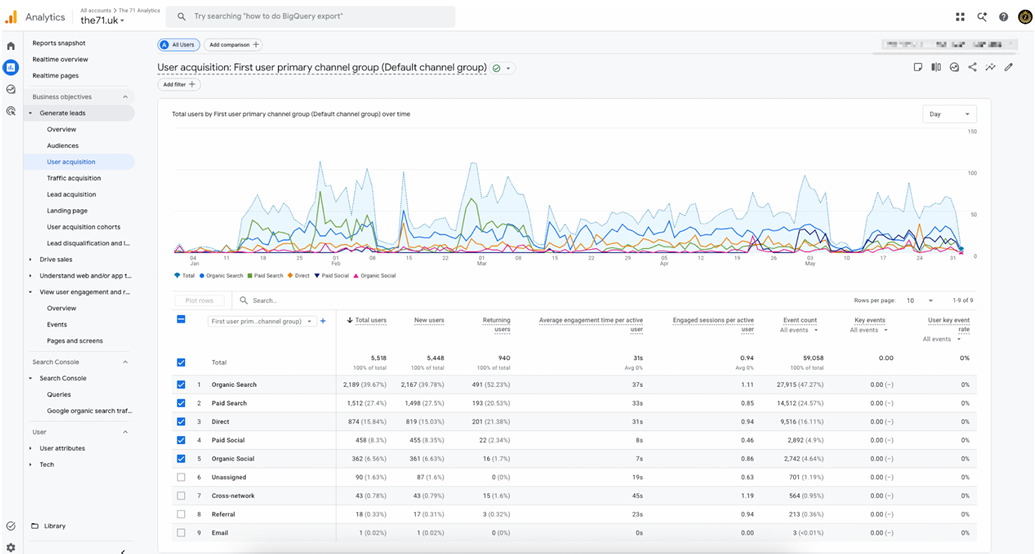The image size is (1035, 554).
Task: Check the Email row checkbox
Action: tap(181, 532)
